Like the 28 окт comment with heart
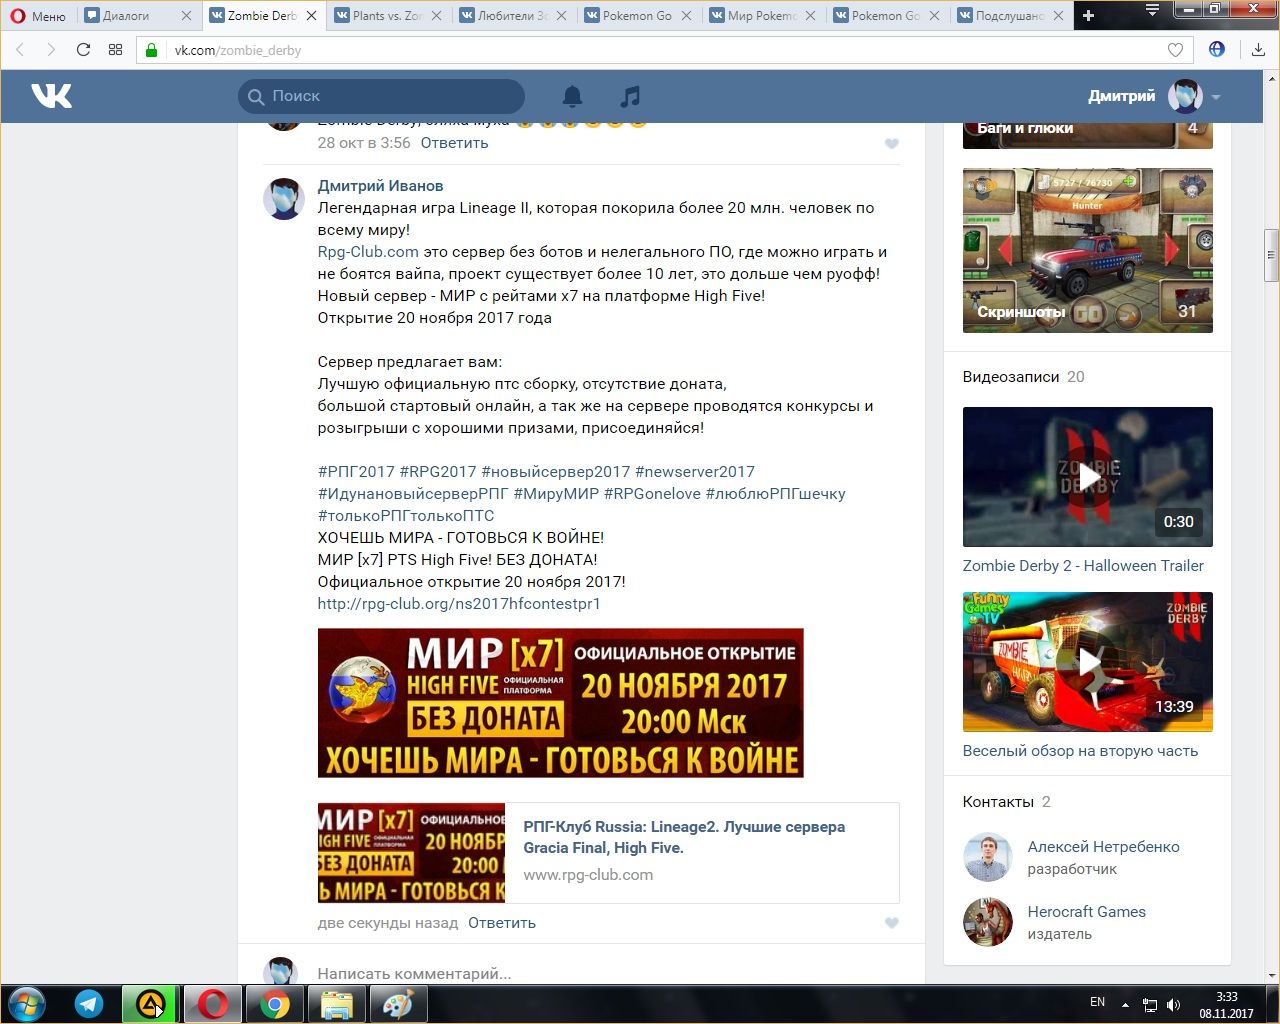Image resolution: width=1280 pixels, height=1024 pixels. [892, 144]
